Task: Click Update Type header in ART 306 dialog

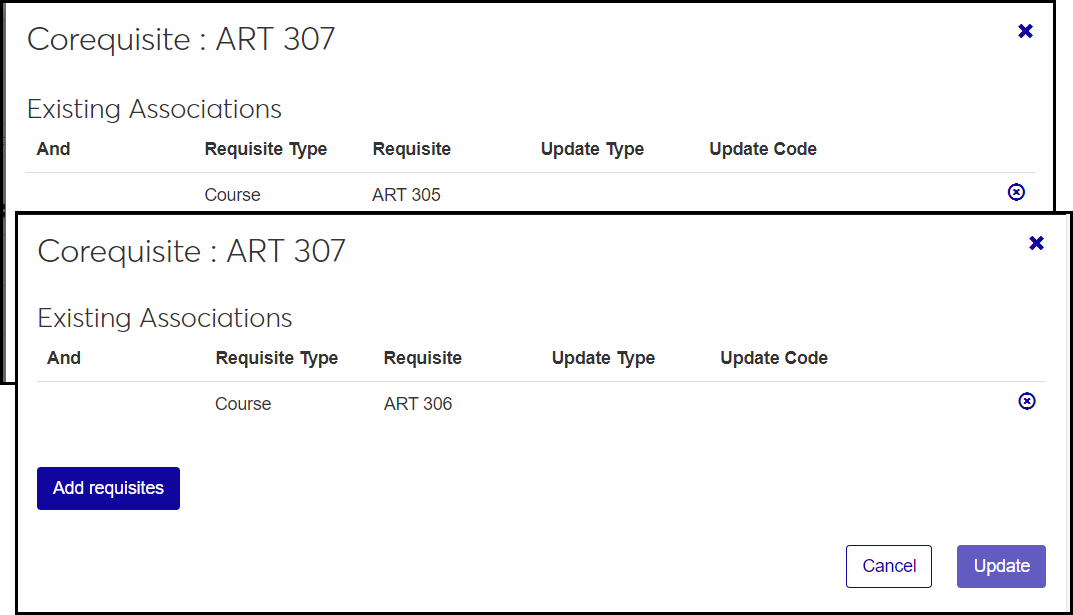Action: coord(603,358)
